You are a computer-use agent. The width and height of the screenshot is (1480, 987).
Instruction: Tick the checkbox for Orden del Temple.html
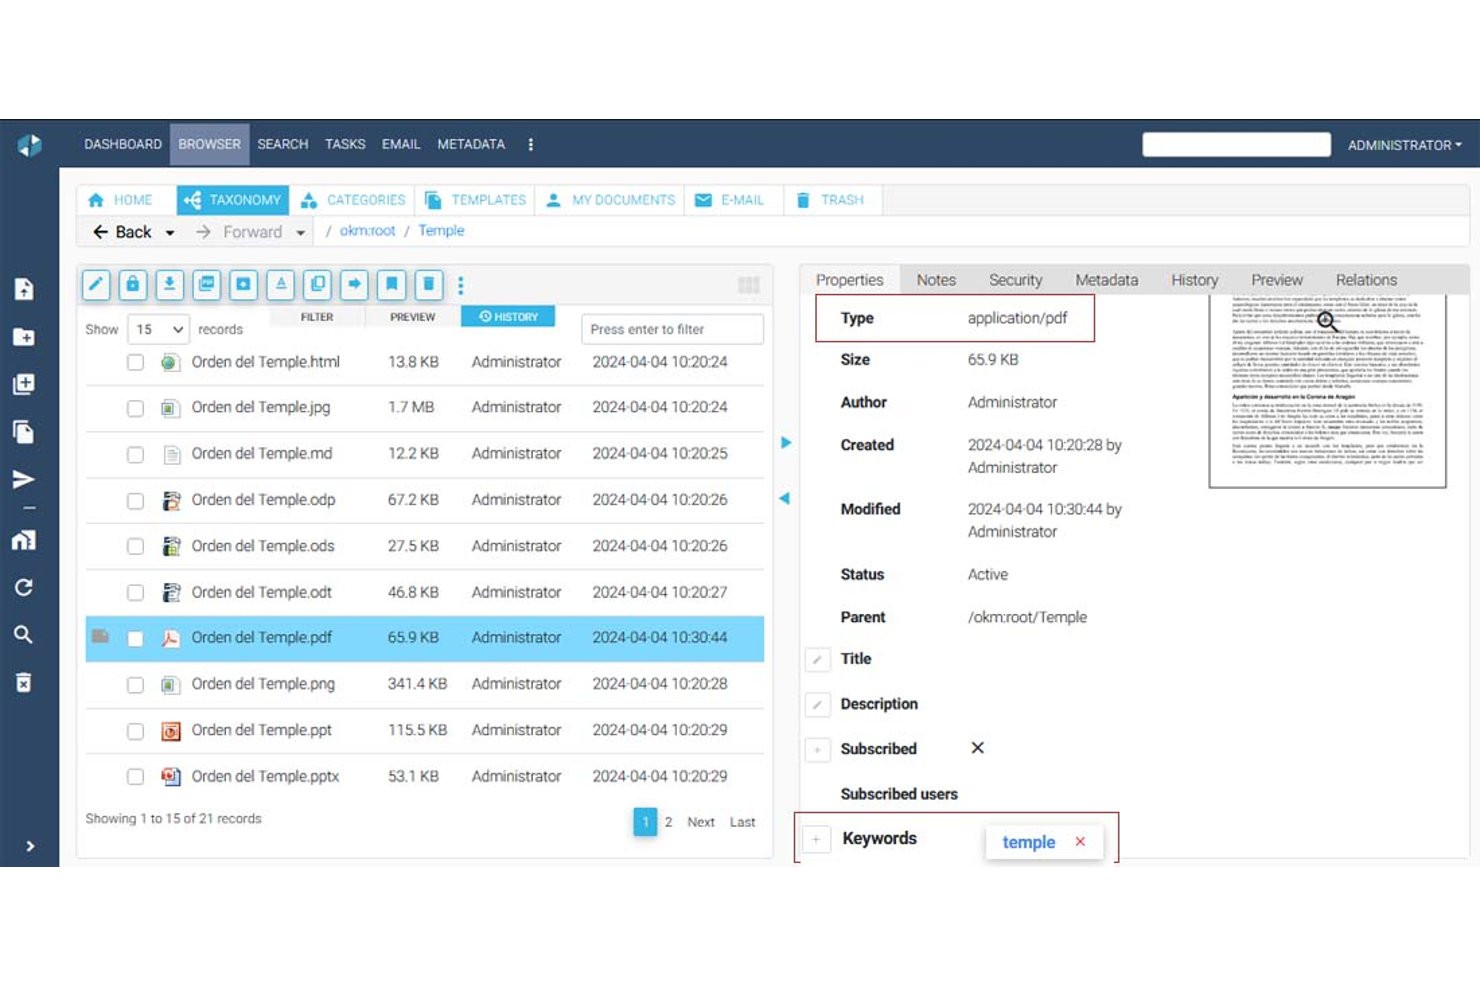(x=135, y=362)
